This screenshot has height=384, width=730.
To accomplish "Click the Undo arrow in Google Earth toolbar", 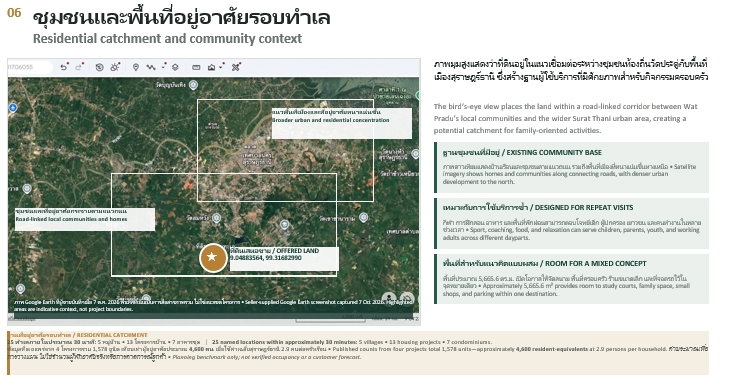I will tap(64, 67).
